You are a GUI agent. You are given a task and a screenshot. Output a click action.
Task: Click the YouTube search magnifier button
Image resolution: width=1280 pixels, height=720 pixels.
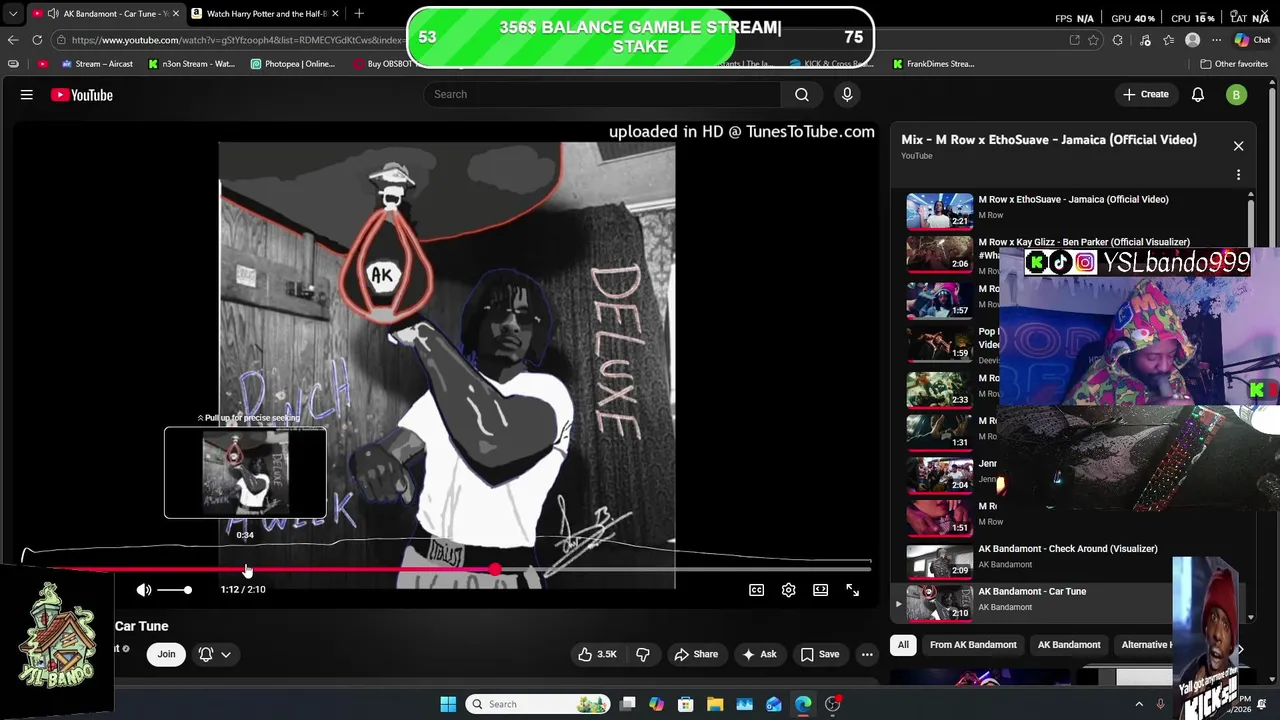pos(802,94)
